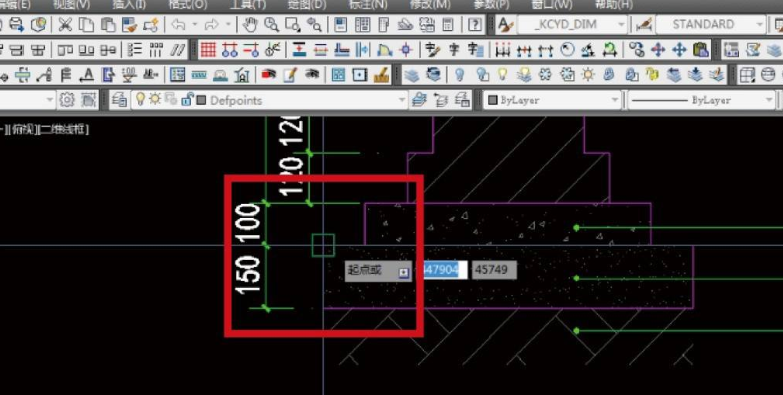Open the help question mark icon

pyautogui.click(x=476, y=24)
